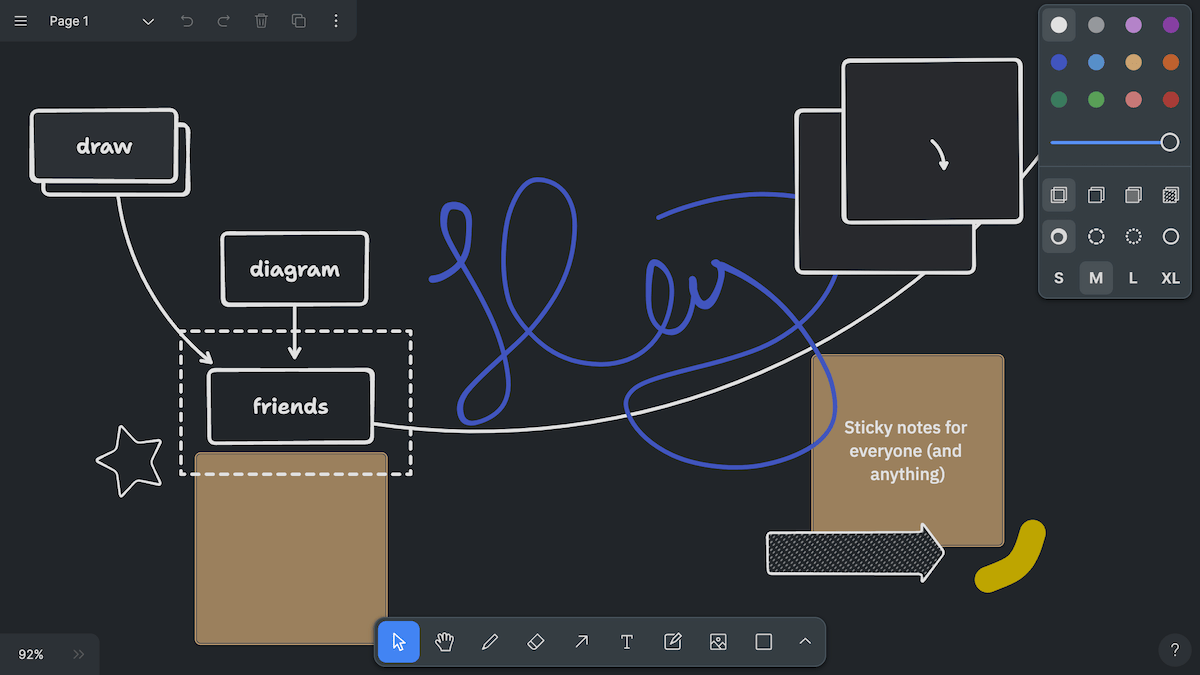The width and height of the screenshot is (1200, 675).
Task: Select the Text tool
Action: point(627,642)
